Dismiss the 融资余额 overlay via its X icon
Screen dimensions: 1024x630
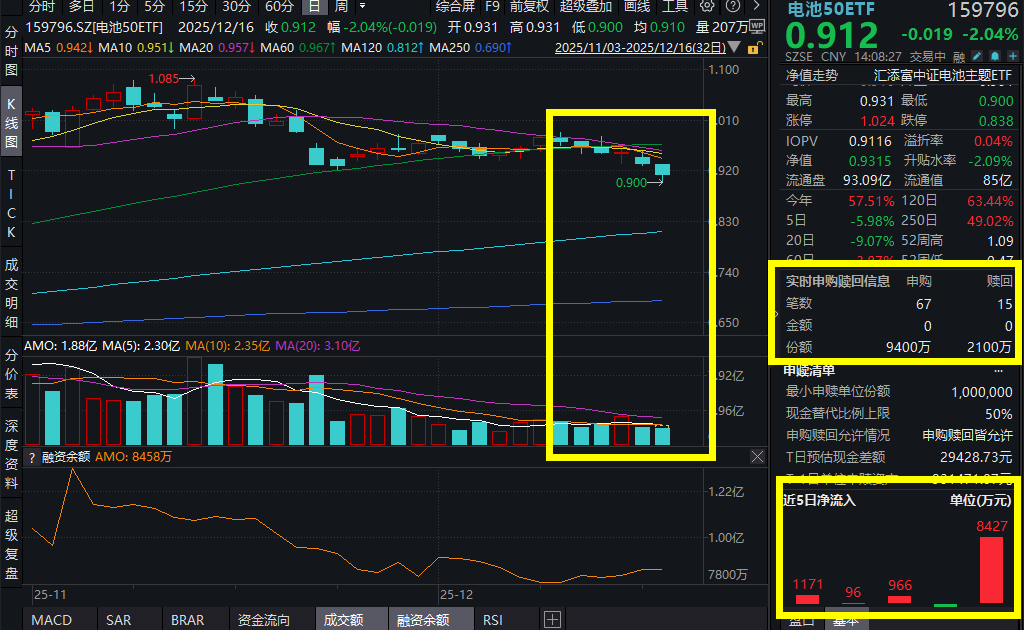[x=757, y=457]
